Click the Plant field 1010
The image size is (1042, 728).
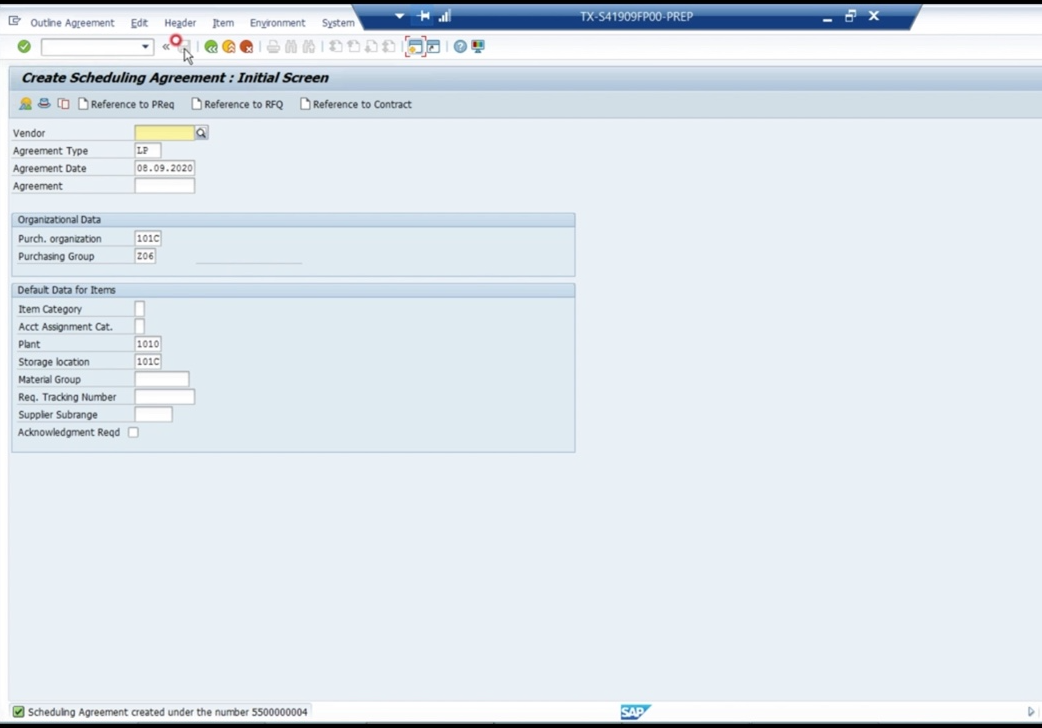point(148,344)
